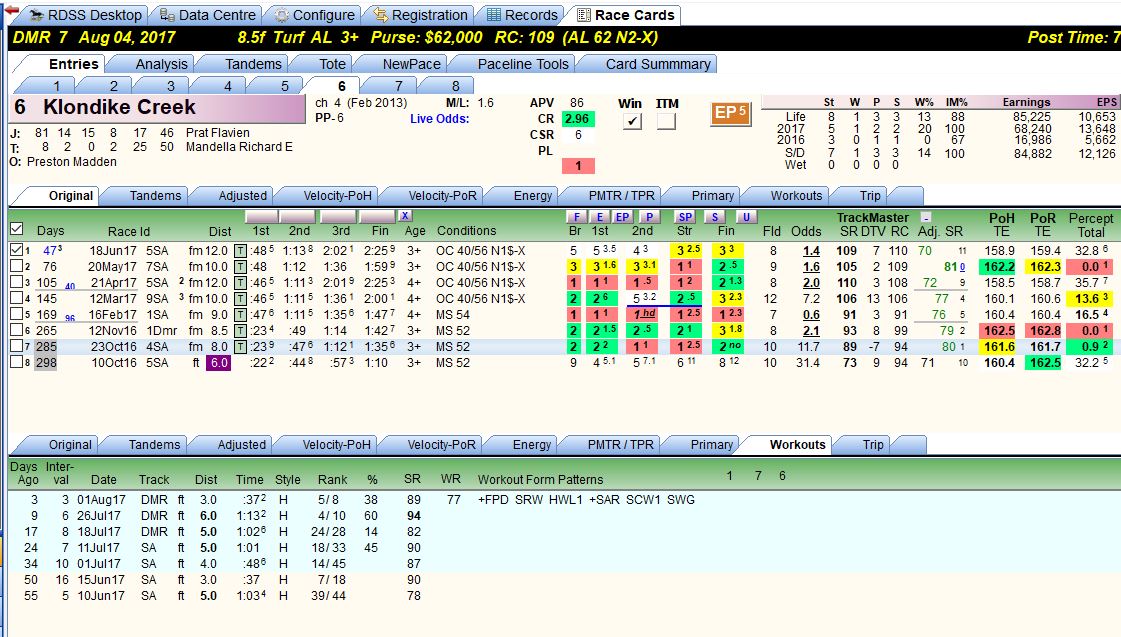Enable the ITM checkbox
This screenshot has width=1121, height=637.
pos(666,122)
